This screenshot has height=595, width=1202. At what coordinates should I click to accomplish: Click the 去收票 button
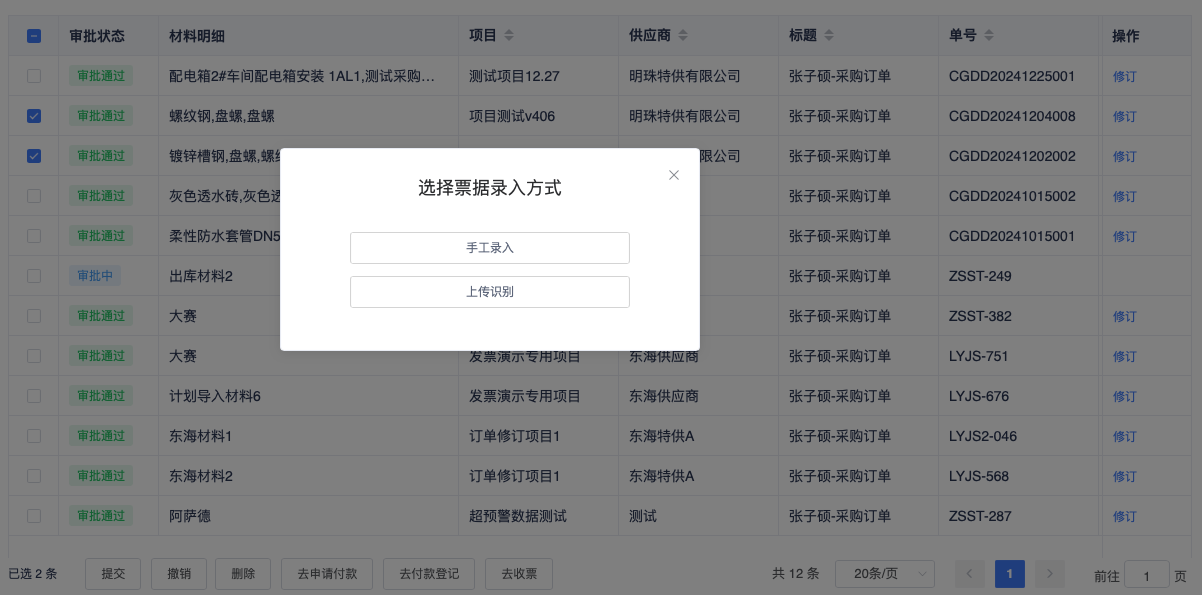[x=519, y=574]
